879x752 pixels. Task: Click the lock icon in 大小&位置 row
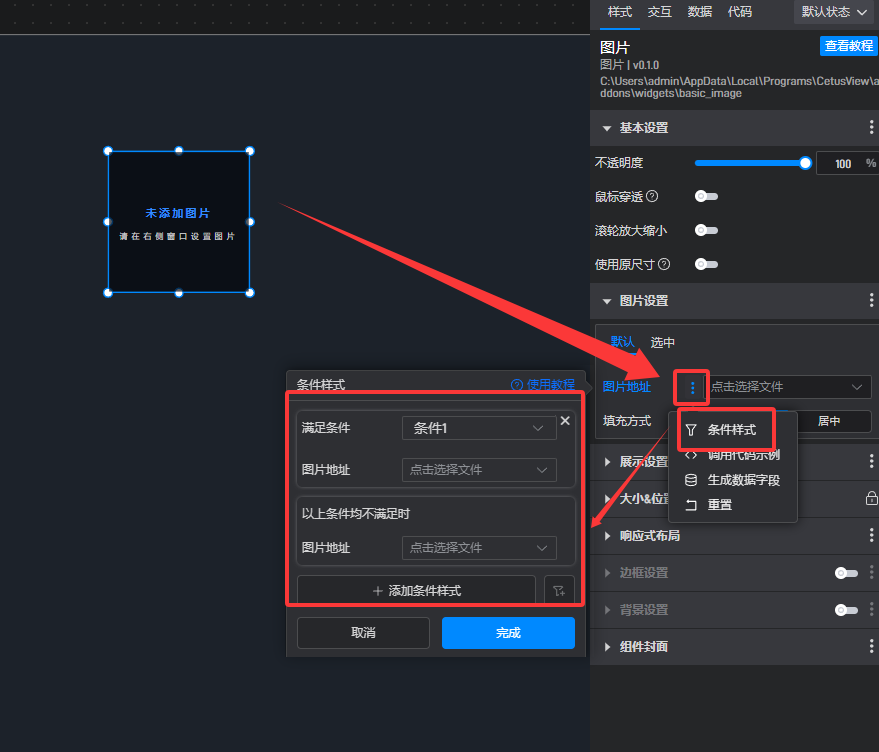(x=871, y=498)
